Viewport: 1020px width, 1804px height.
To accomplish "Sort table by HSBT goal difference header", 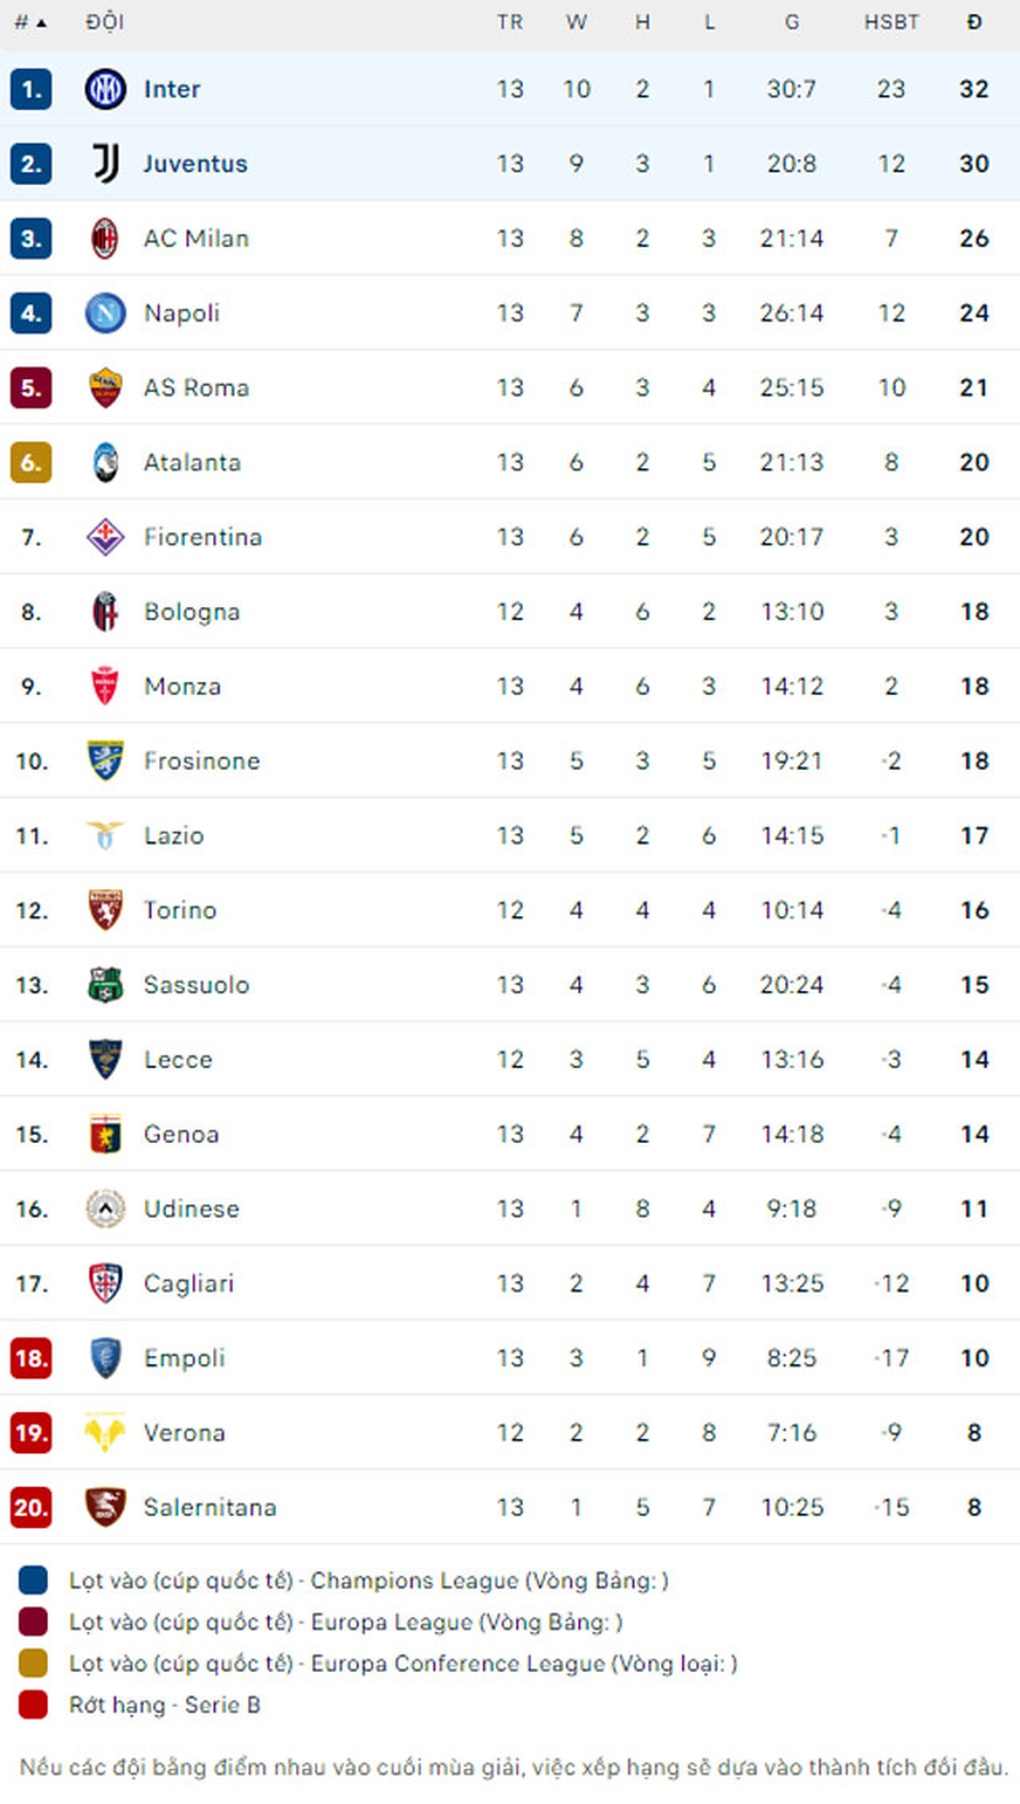I will click(x=891, y=22).
